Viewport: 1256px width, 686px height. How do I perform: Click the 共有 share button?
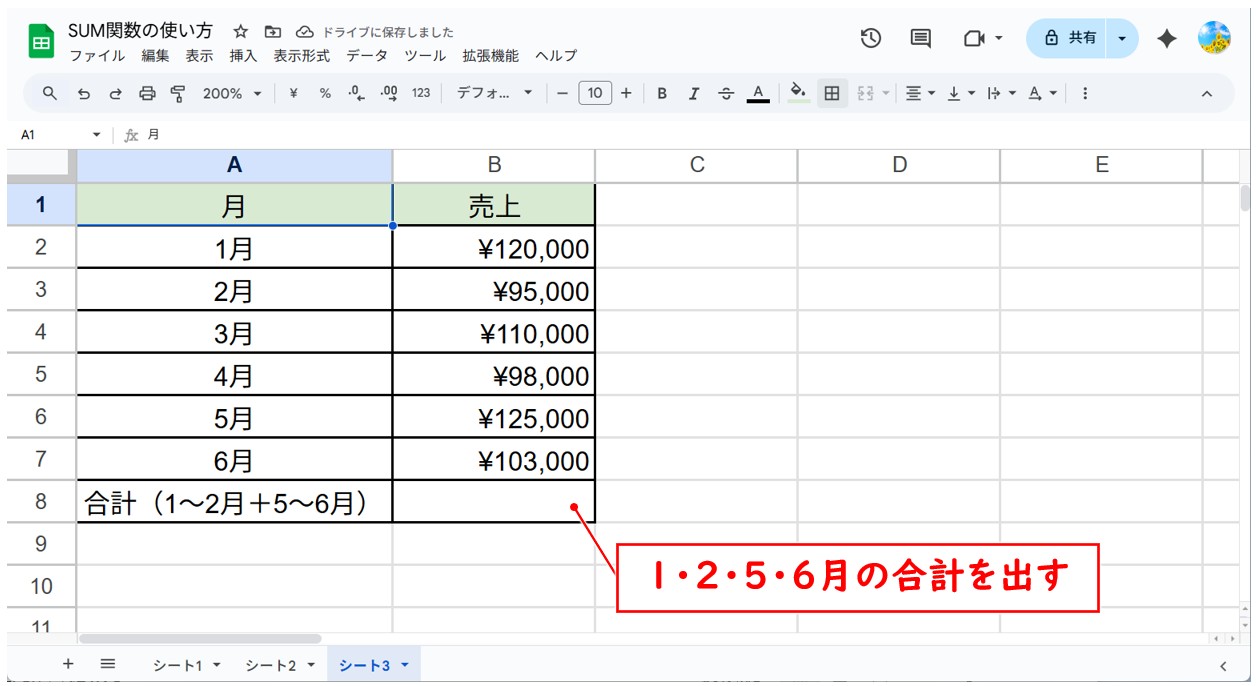point(1069,38)
